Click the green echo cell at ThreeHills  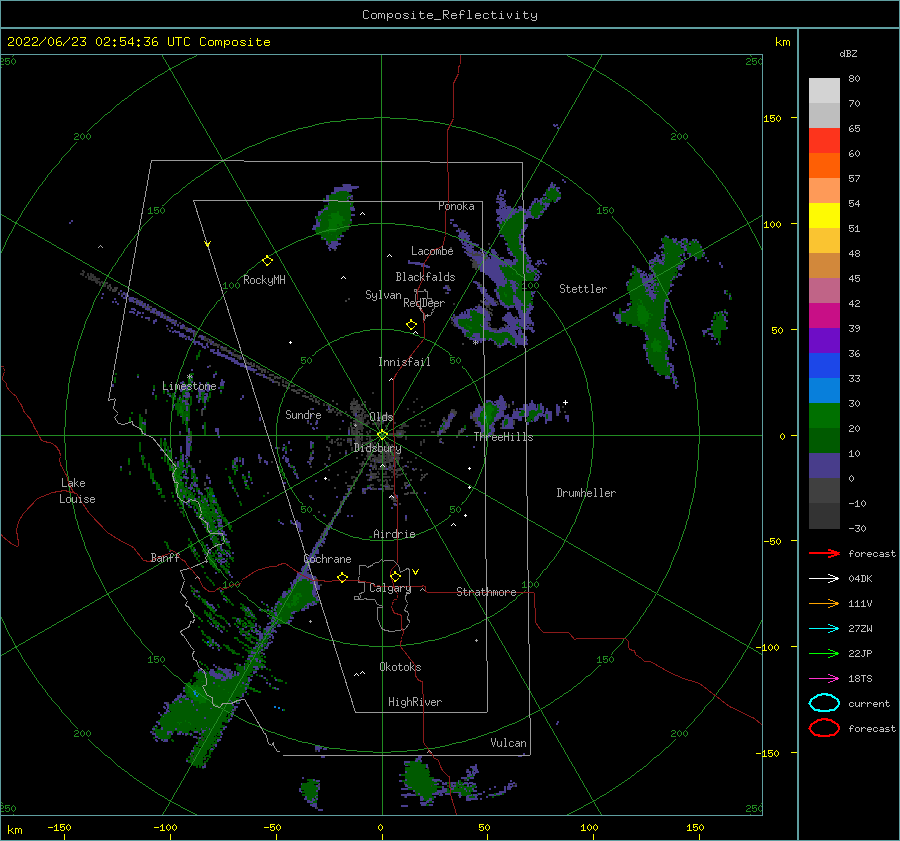tap(488, 414)
